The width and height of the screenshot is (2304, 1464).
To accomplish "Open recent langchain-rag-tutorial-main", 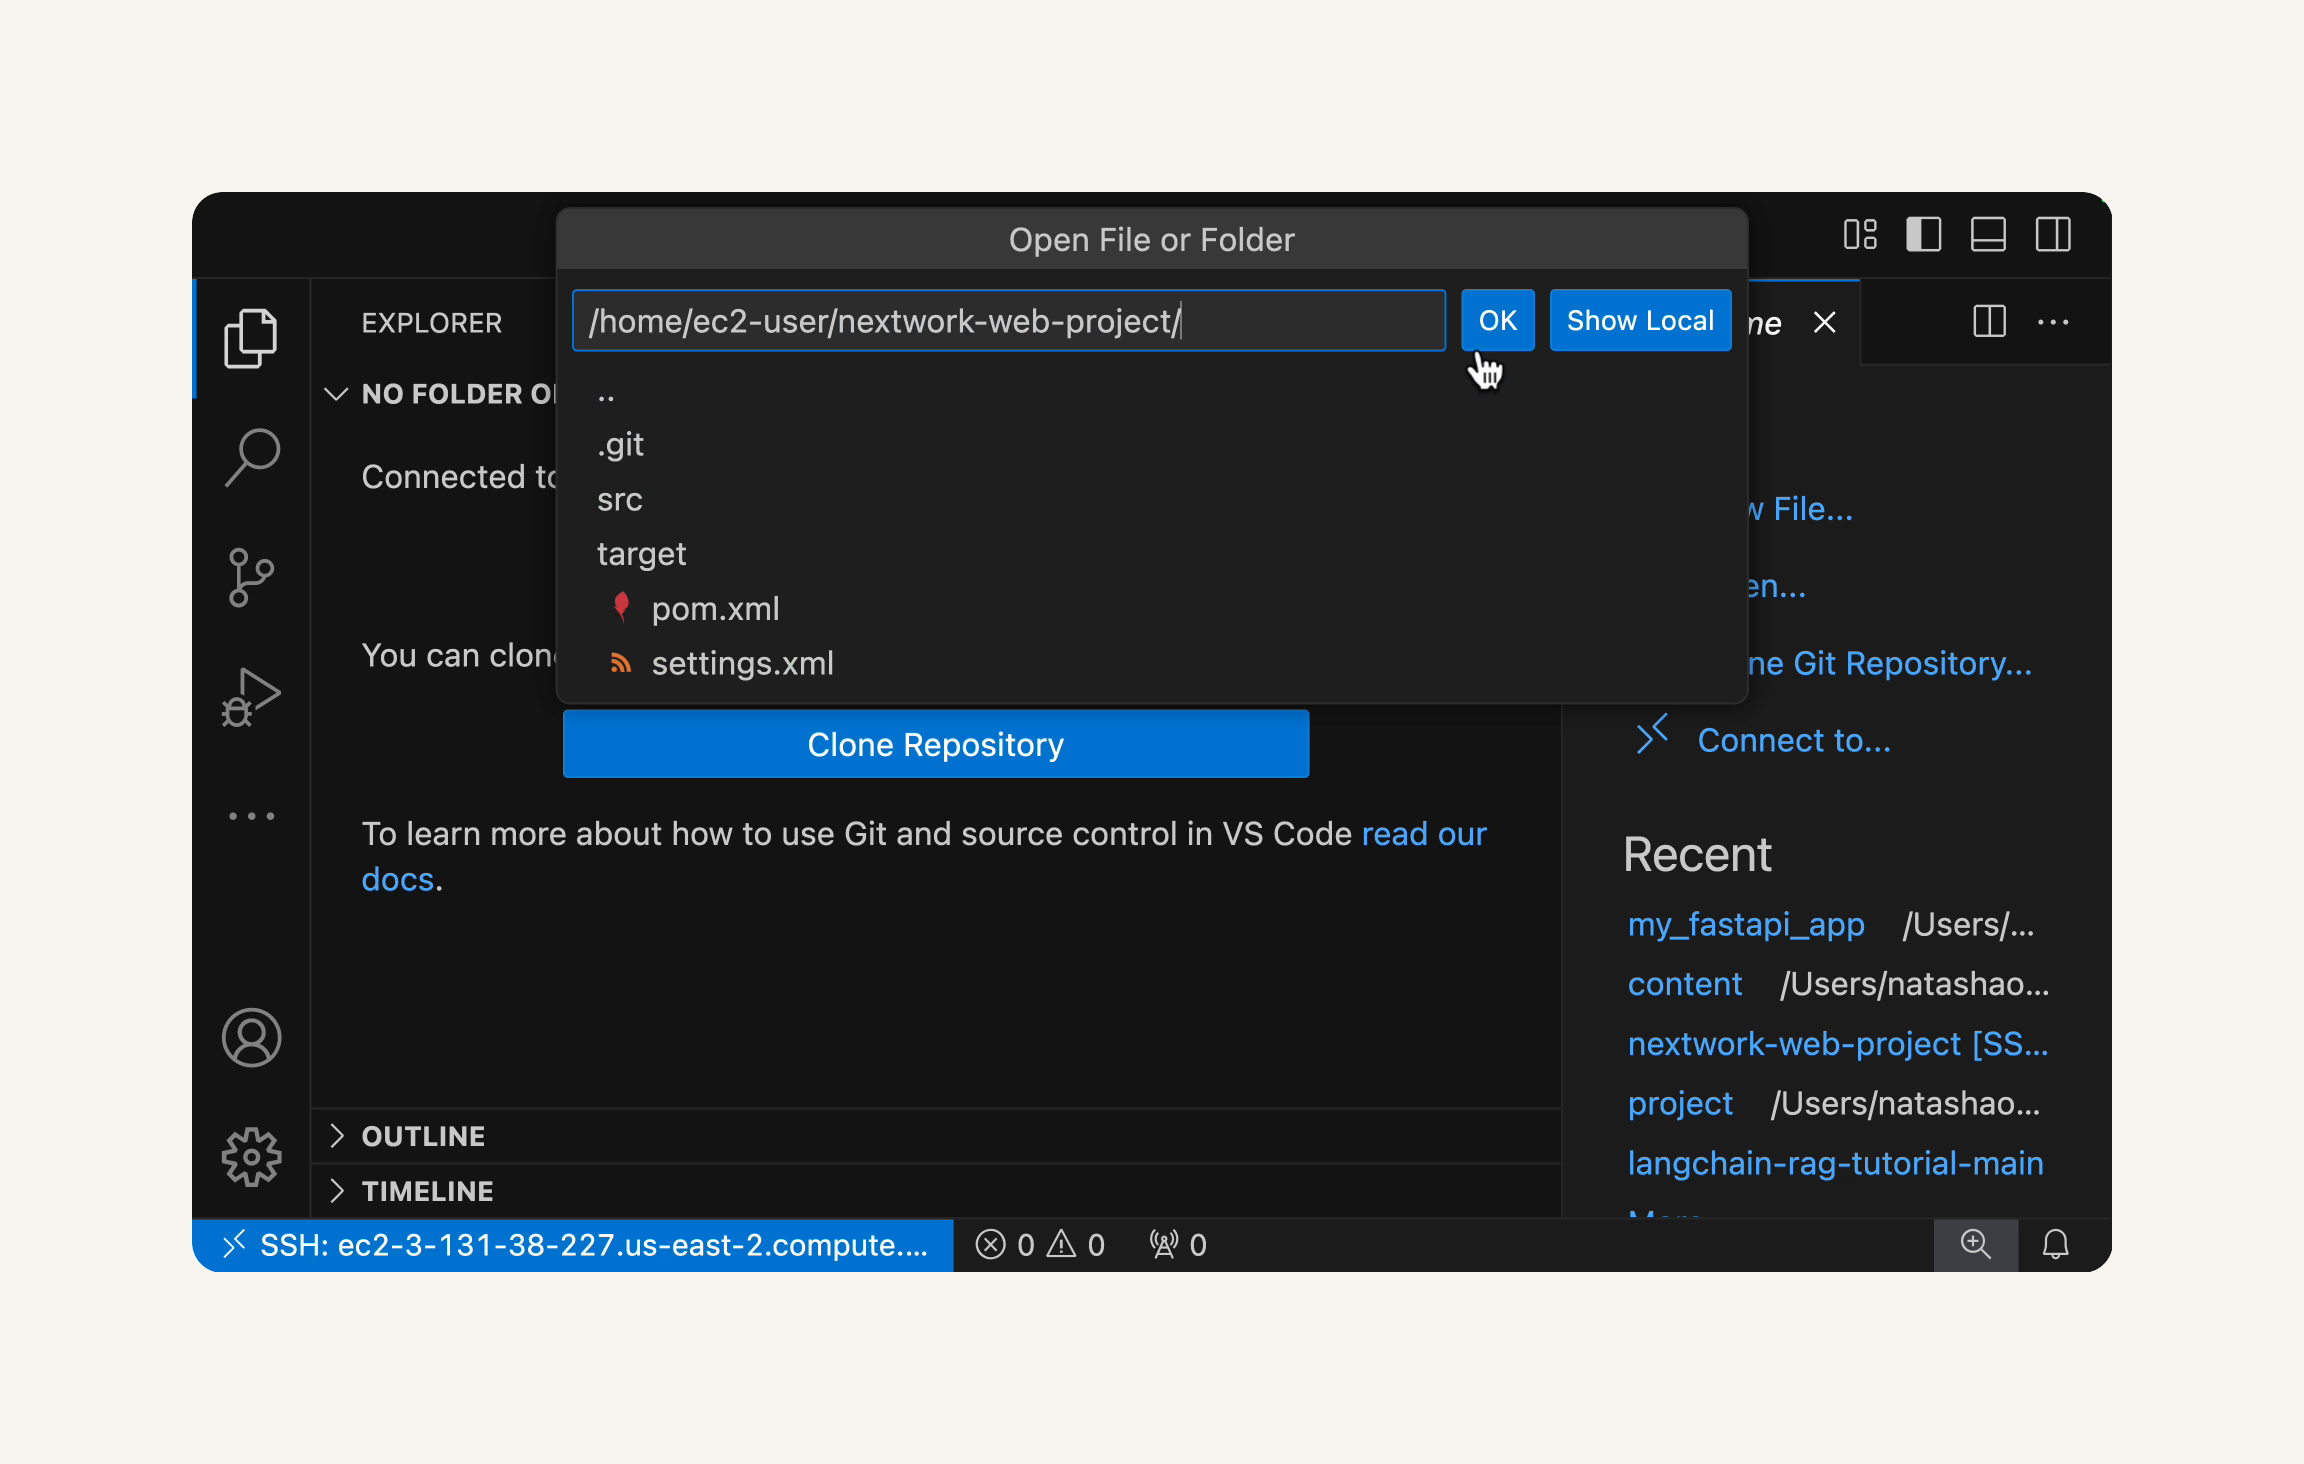I will (1835, 1163).
